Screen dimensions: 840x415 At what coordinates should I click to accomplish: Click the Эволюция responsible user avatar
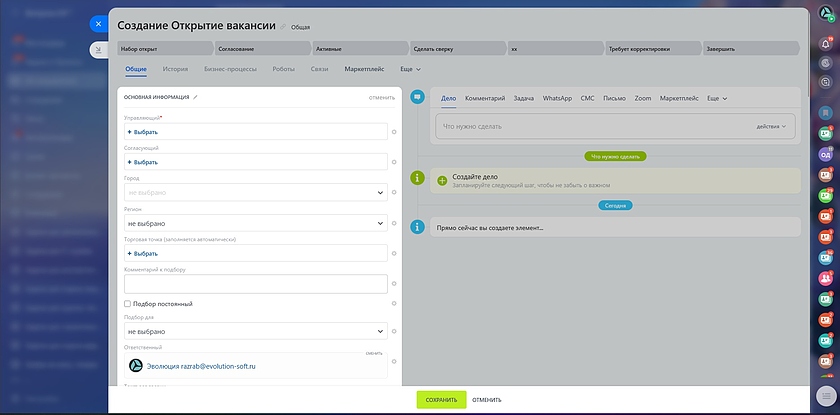tap(136, 366)
